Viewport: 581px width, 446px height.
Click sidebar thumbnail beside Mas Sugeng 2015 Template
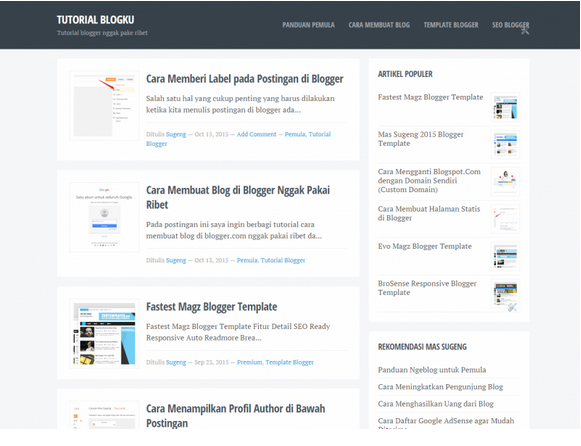click(x=505, y=144)
